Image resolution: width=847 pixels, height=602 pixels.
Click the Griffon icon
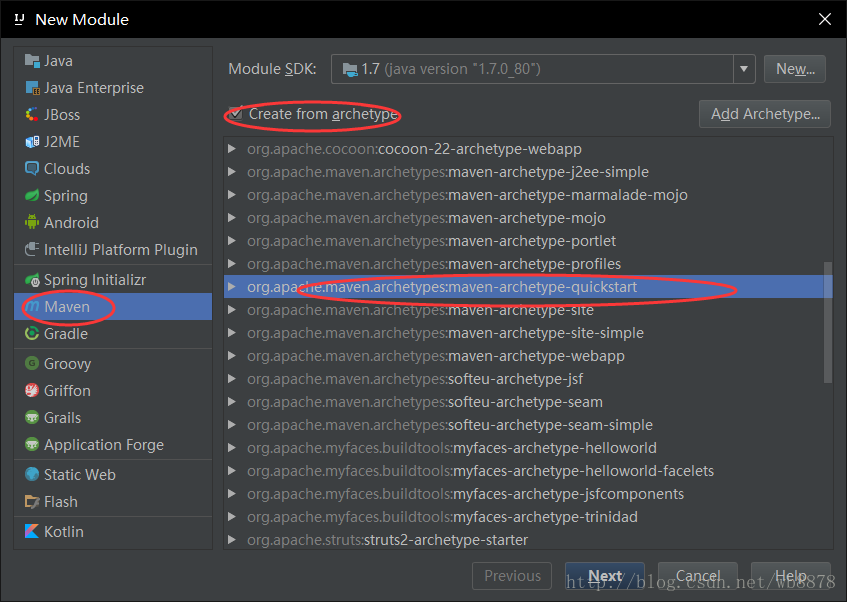point(32,390)
